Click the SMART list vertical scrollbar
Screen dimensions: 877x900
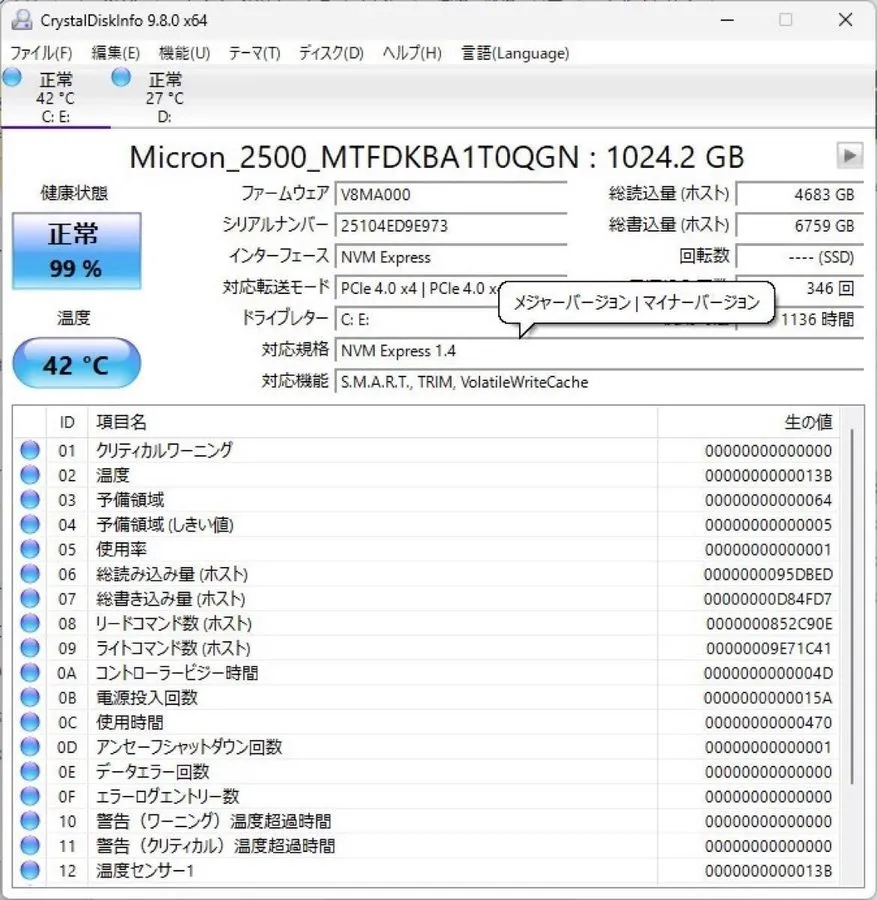tap(852, 606)
